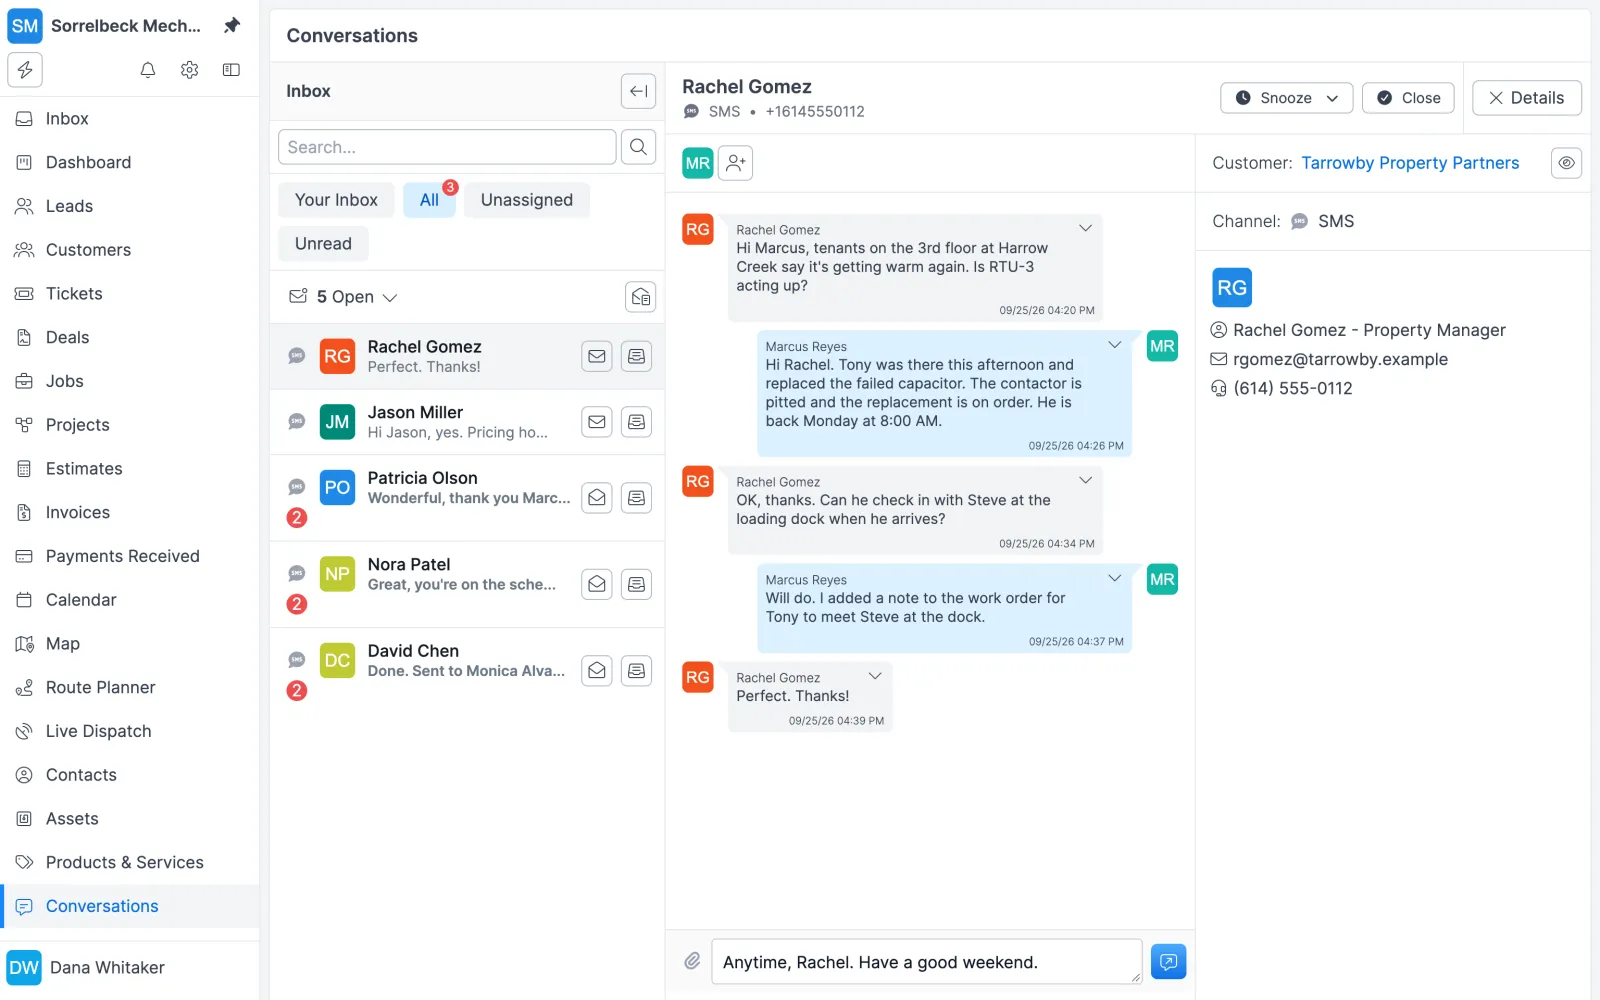This screenshot has width=1600, height=1000.
Task: Select the All filter tab
Action: 429,200
